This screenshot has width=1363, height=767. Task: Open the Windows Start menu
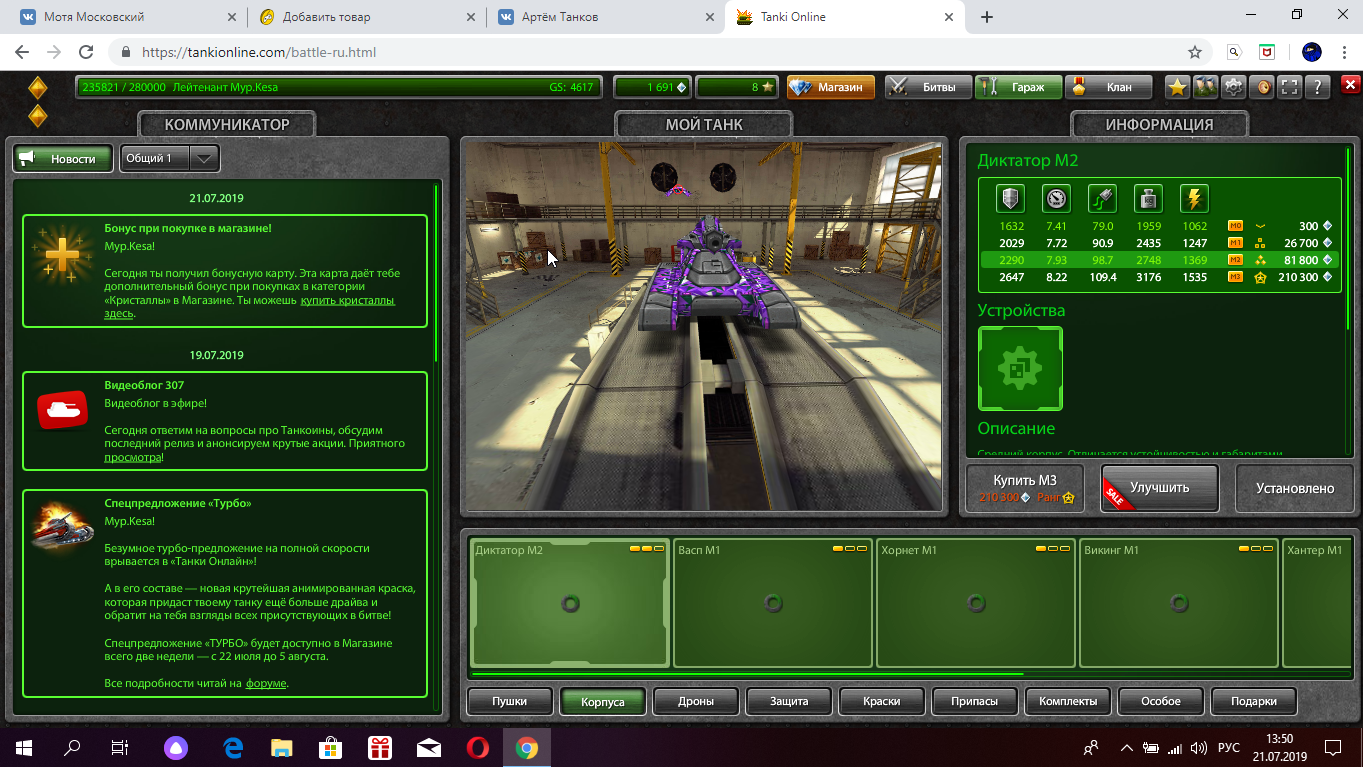pyautogui.click(x=23, y=747)
